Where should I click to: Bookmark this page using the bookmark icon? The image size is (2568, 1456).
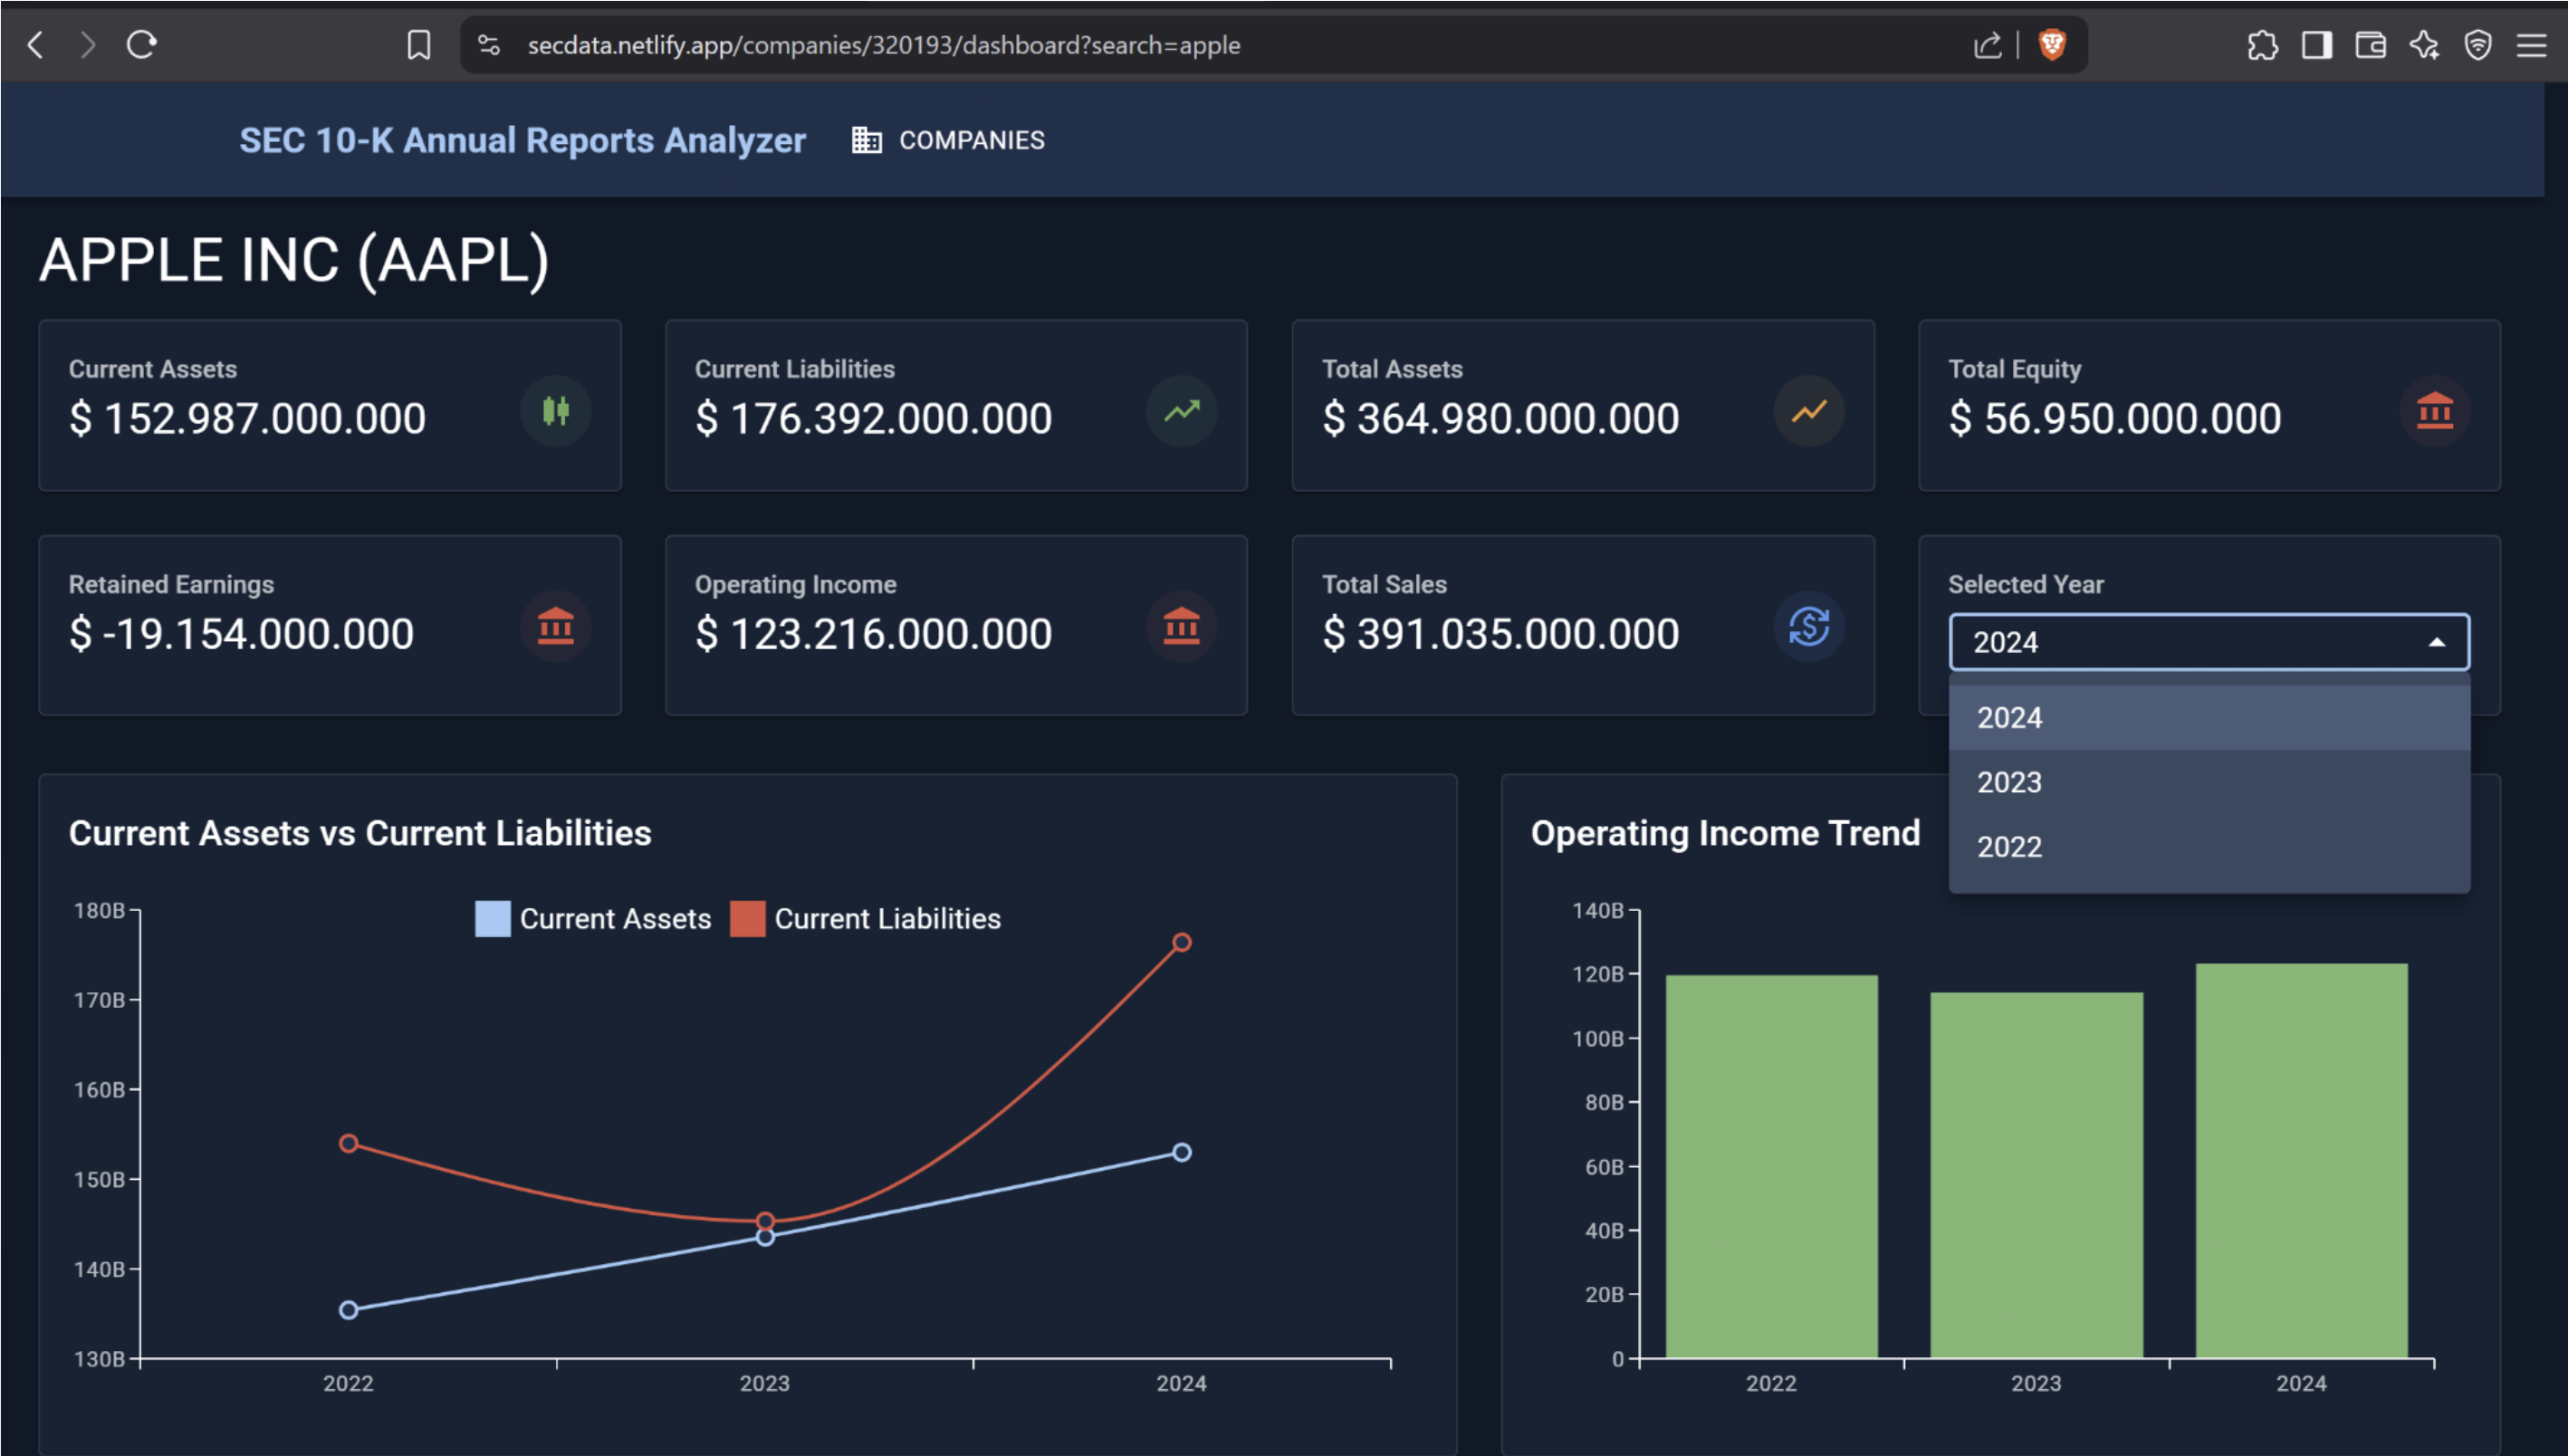click(419, 44)
